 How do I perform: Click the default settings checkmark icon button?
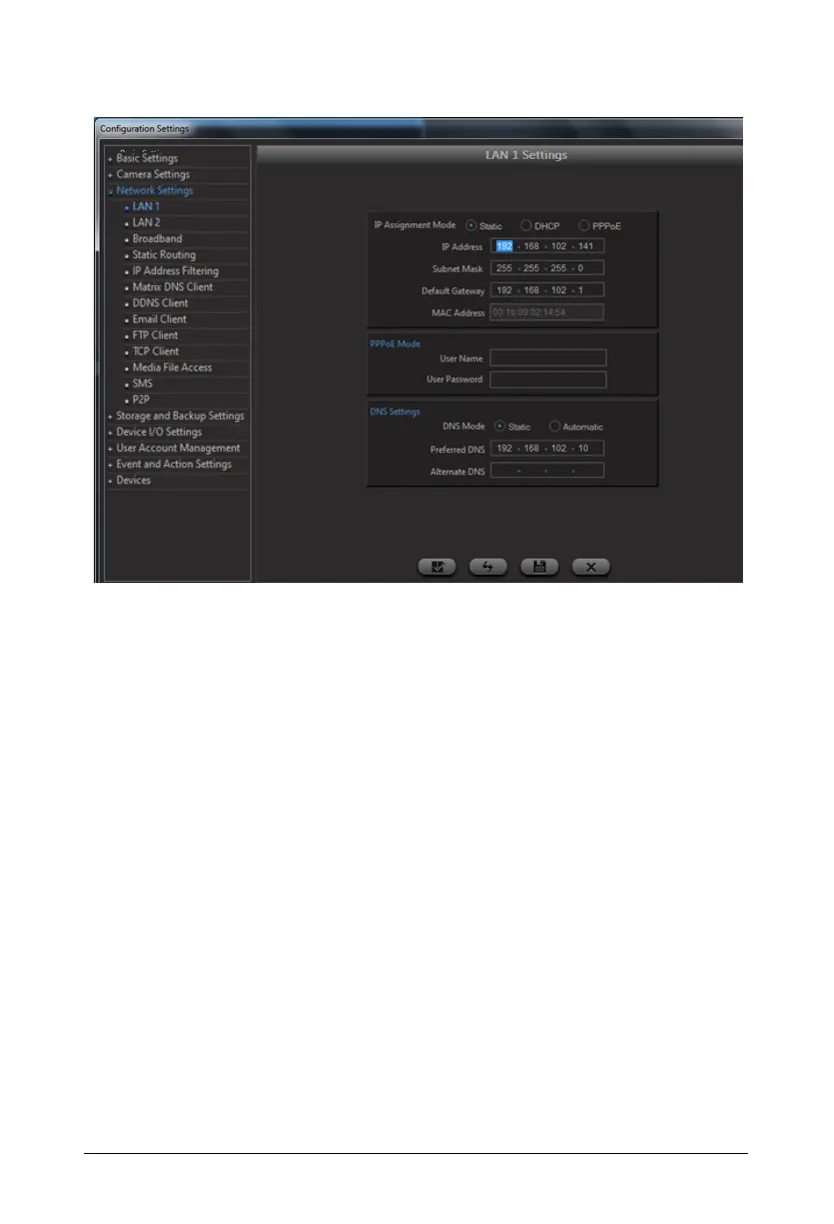click(436, 567)
